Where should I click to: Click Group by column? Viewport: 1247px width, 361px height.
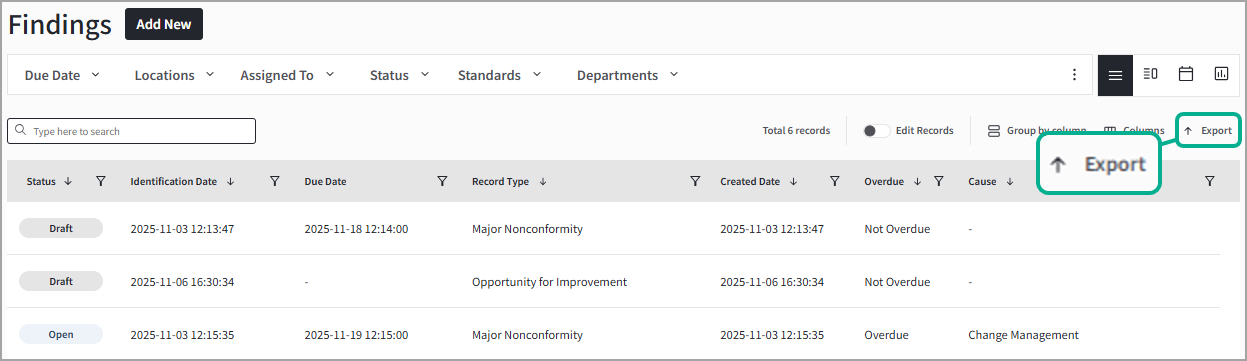coord(1036,131)
